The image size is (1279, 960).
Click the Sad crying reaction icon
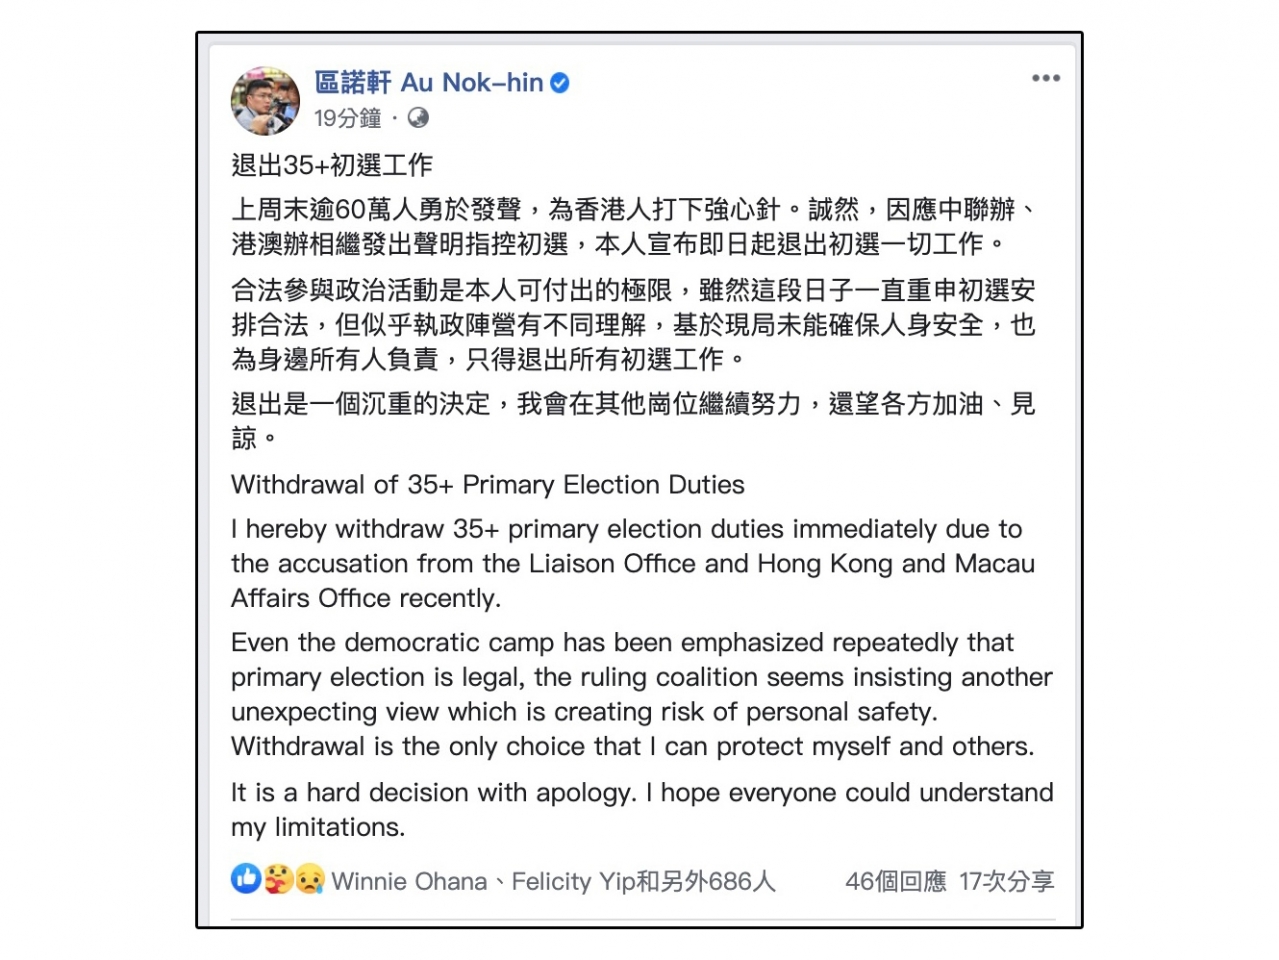click(x=310, y=879)
